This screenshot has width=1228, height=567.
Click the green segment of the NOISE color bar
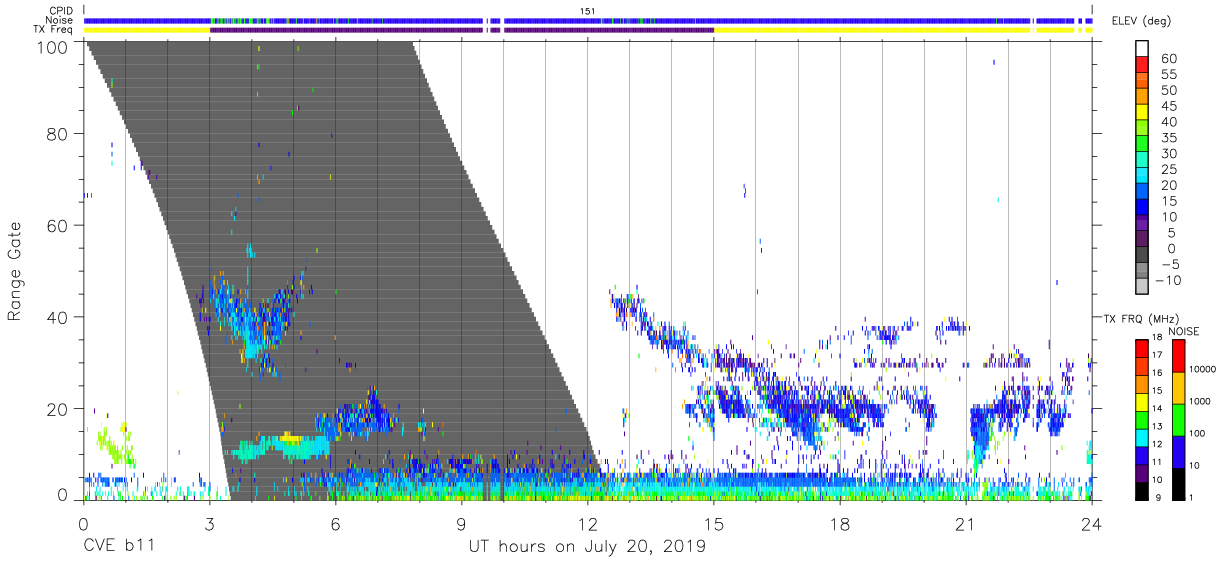(x=1177, y=419)
